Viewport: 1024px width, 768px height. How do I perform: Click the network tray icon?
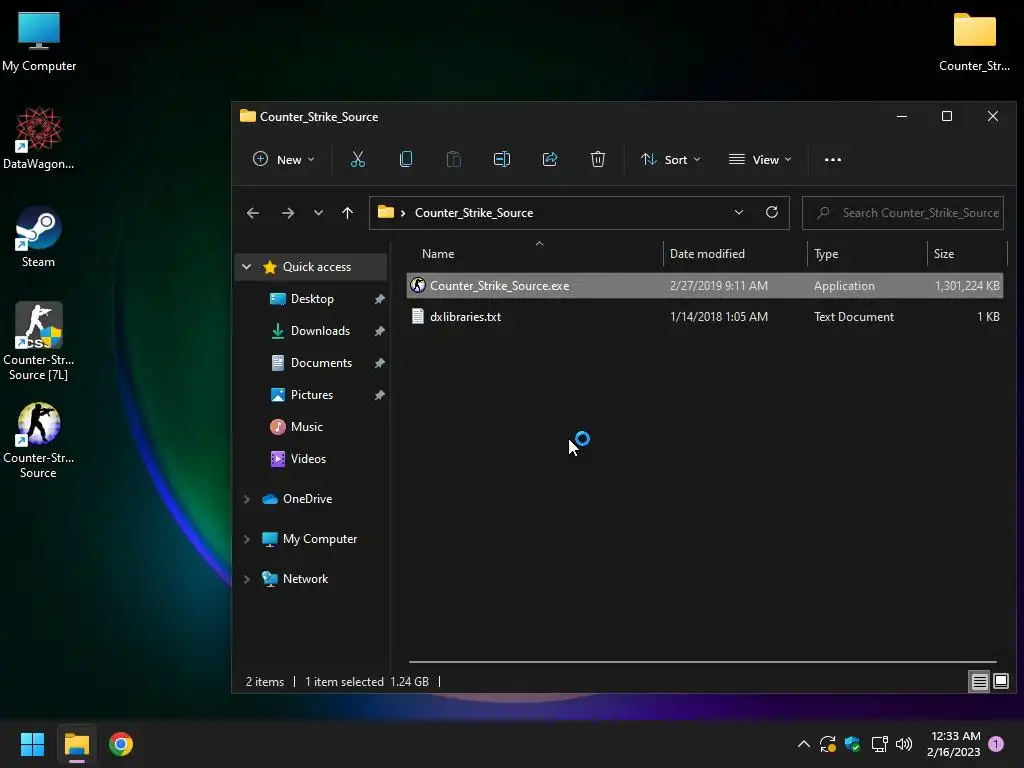click(x=879, y=744)
